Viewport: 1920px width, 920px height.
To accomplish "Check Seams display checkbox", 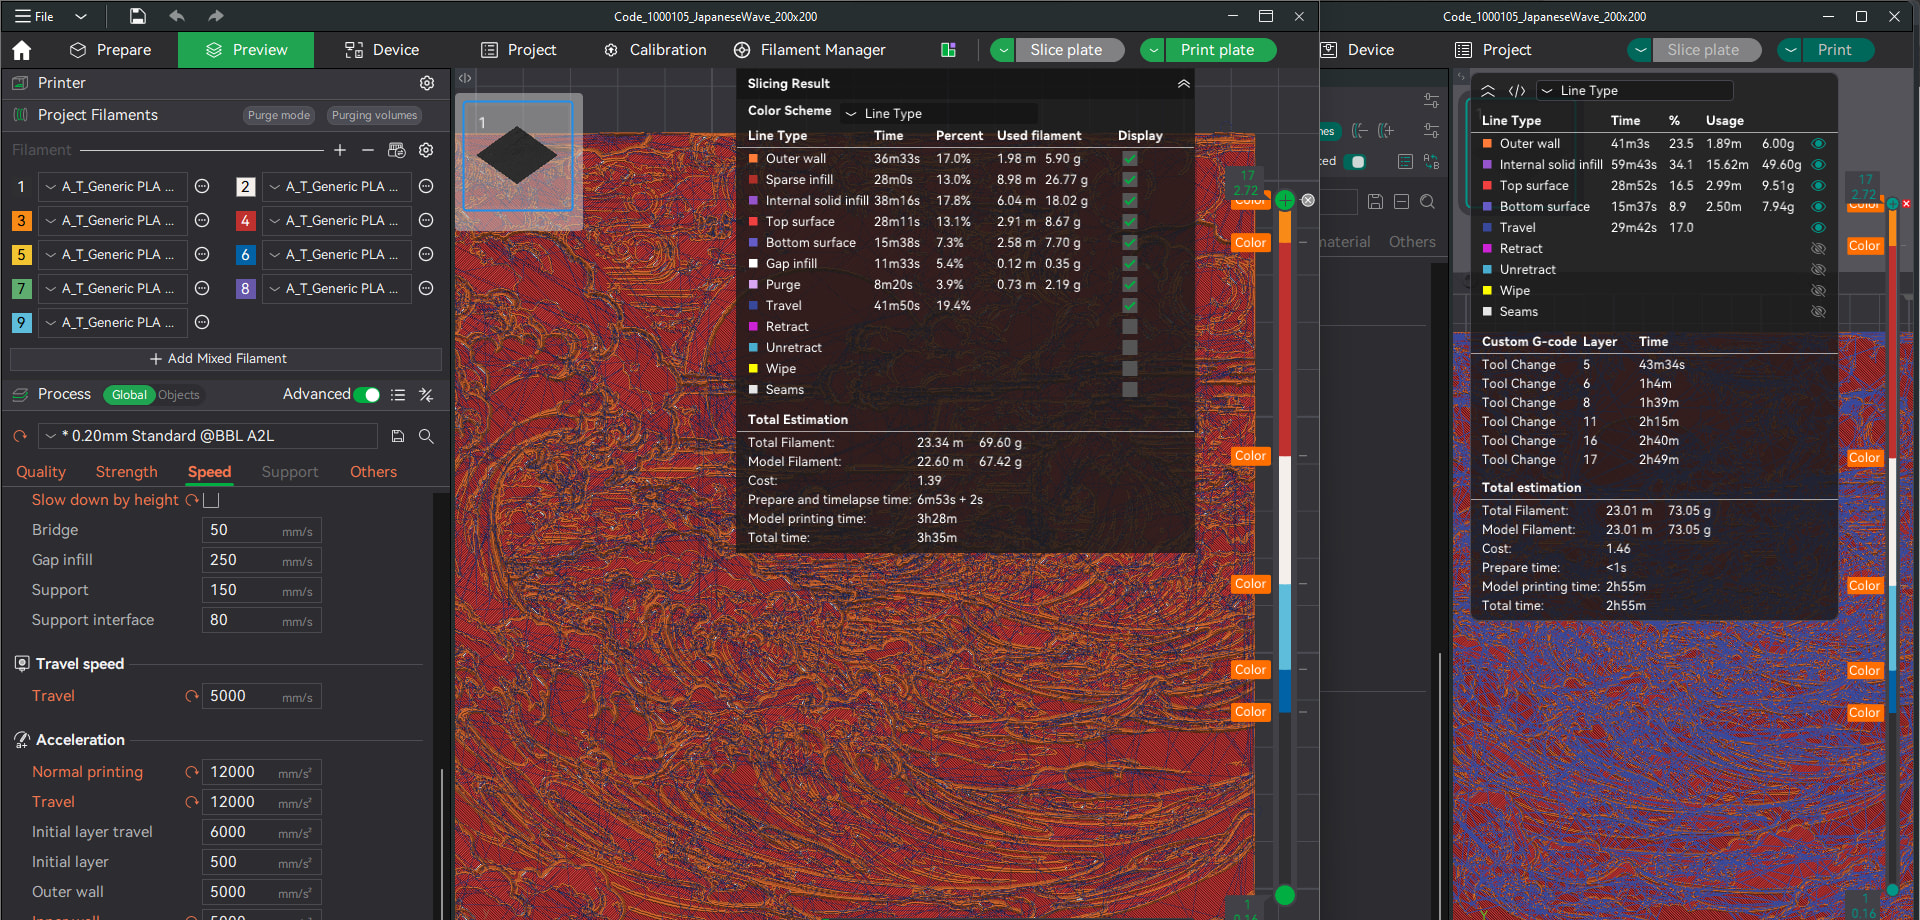I will point(1130,390).
